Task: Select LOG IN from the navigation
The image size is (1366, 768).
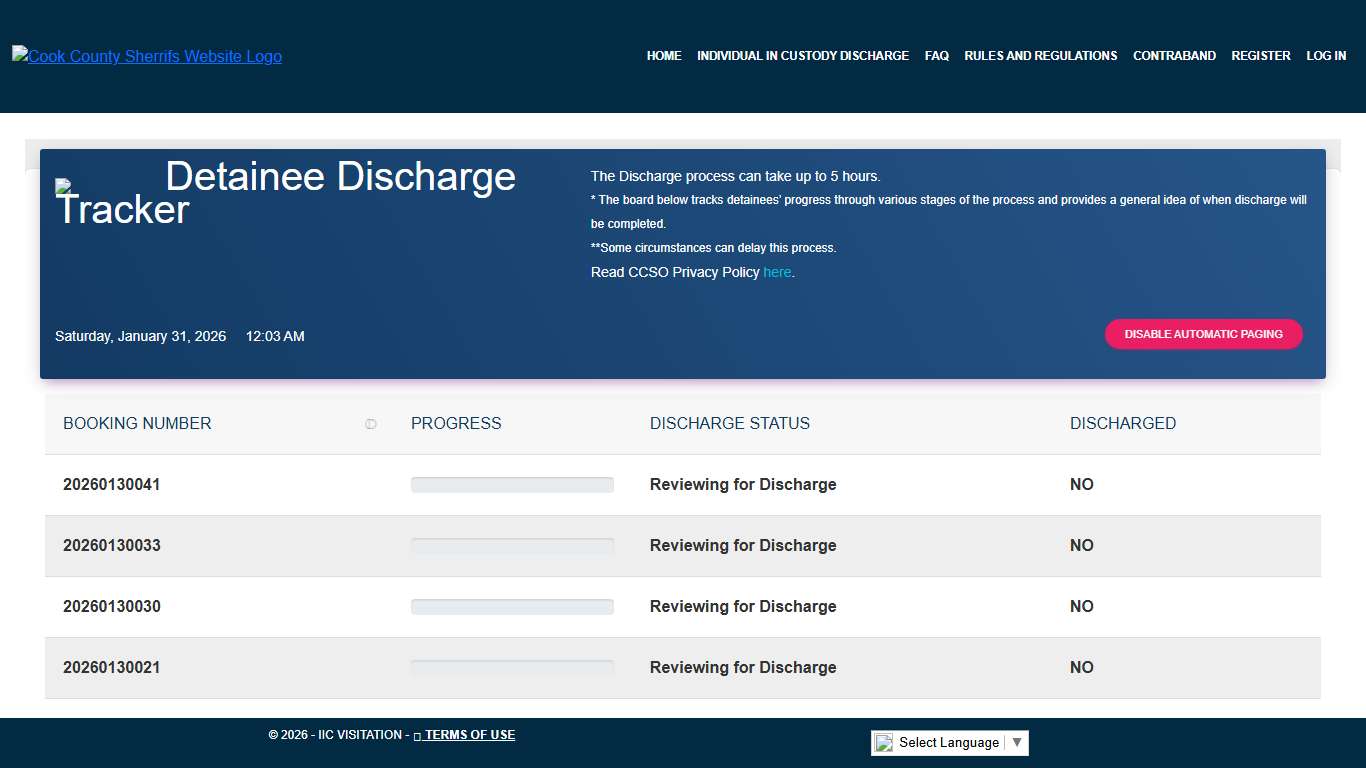Action: click(x=1325, y=56)
